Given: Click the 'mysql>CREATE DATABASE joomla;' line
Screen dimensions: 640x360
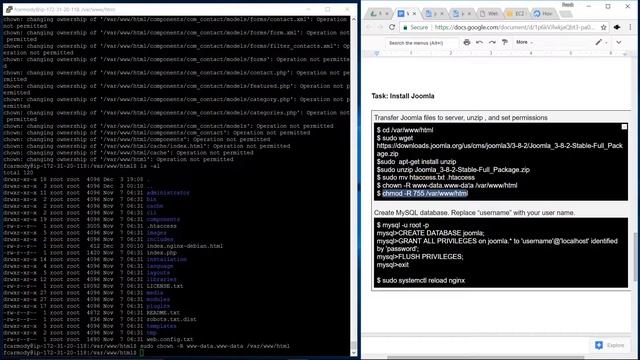Looking at the screenshot, I should pyautogui.click(x=430, y=233).
